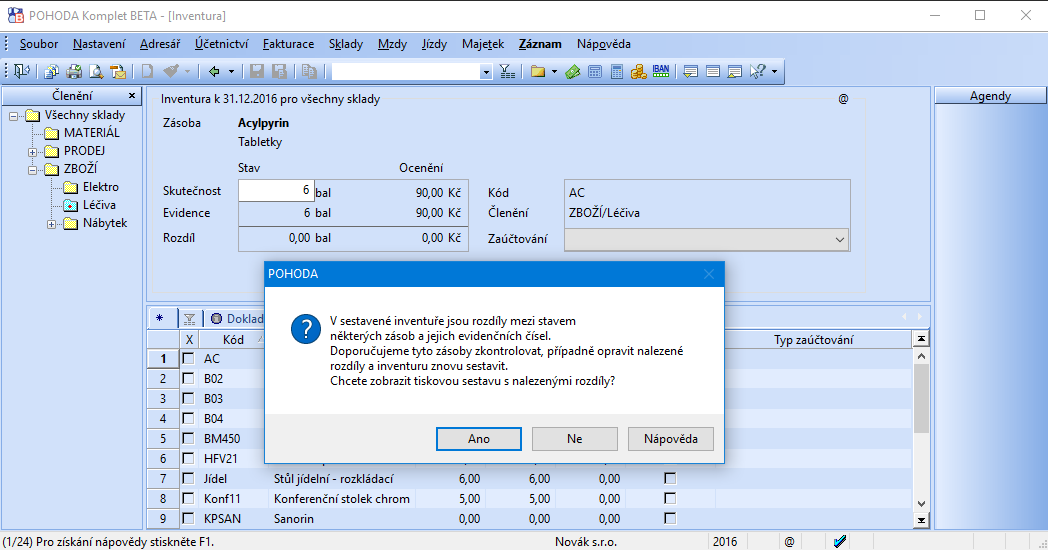Screen dimensions: 1048x550
Task: Open the Sklady menu
Action: point(346,44)
